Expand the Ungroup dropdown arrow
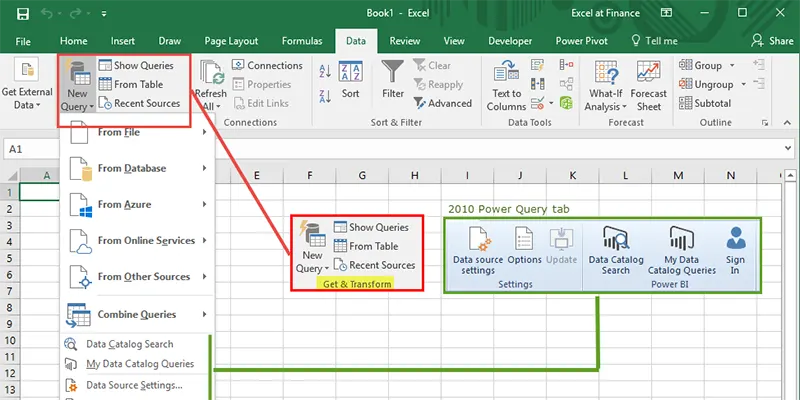The image size is (800, 400). (x=743, y=84)
